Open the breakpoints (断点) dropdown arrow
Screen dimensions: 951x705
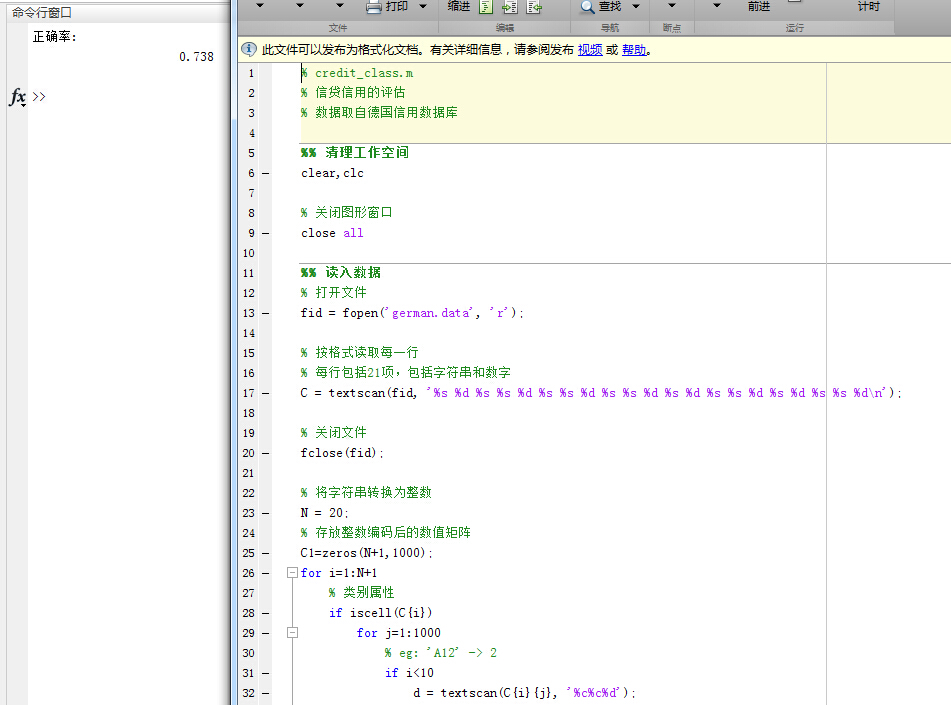(x=671, y=5)
